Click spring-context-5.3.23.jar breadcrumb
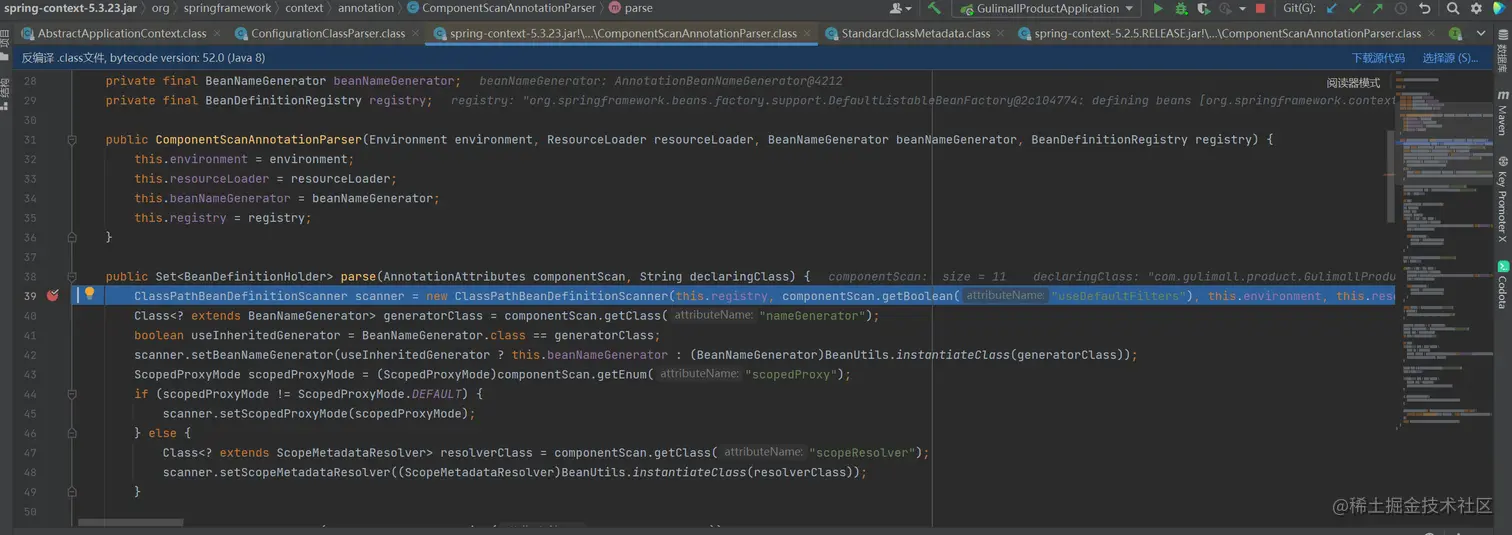Image resolution: width=1512 pixels, height=535 pixels. [x=70, y=8]
